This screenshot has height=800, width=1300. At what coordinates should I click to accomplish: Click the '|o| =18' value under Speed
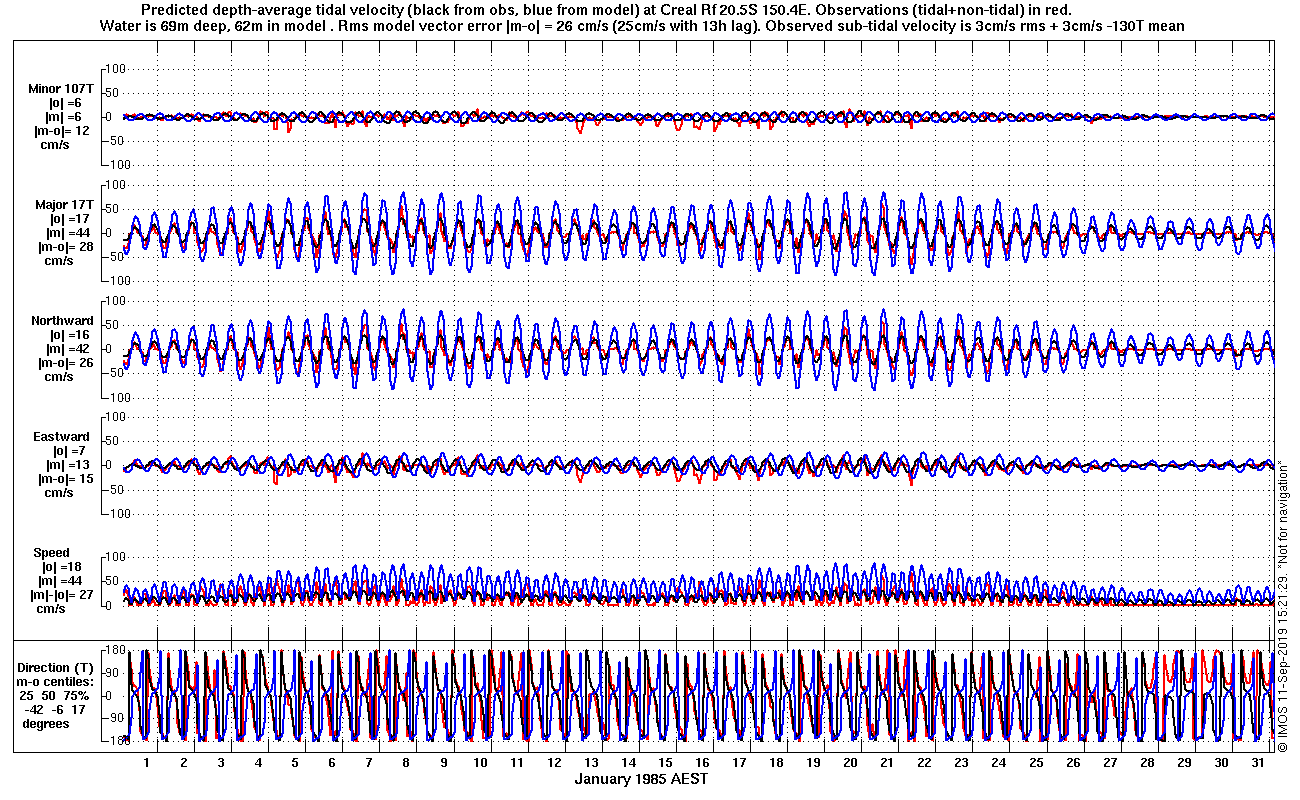pyautogui.click(x=60, y=567)
